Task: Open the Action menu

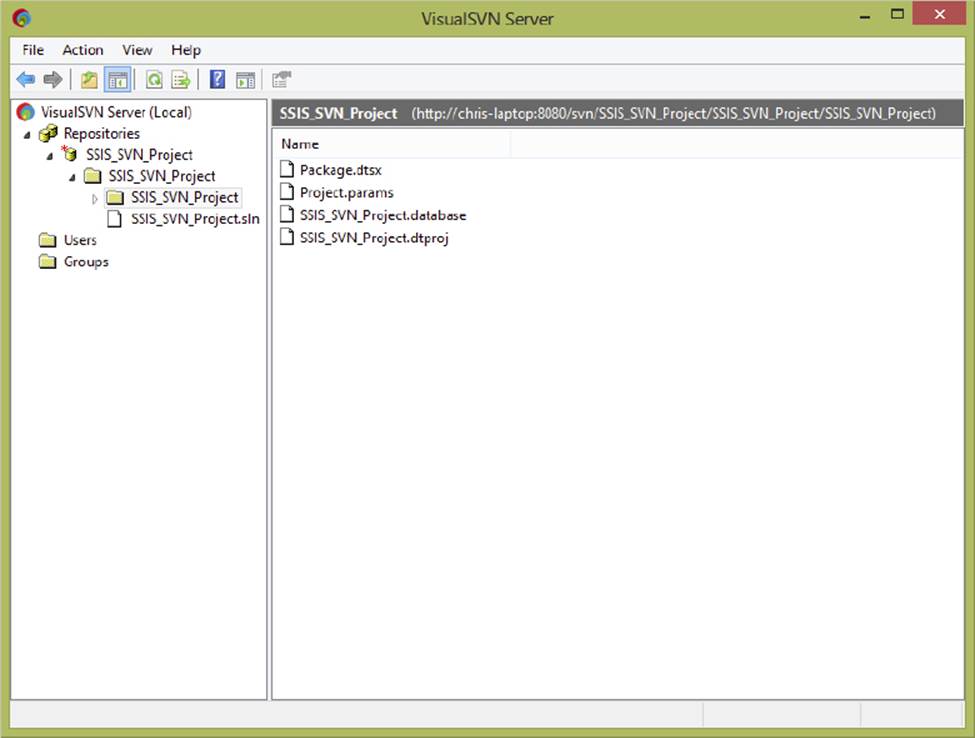Action: pos(83,50)
